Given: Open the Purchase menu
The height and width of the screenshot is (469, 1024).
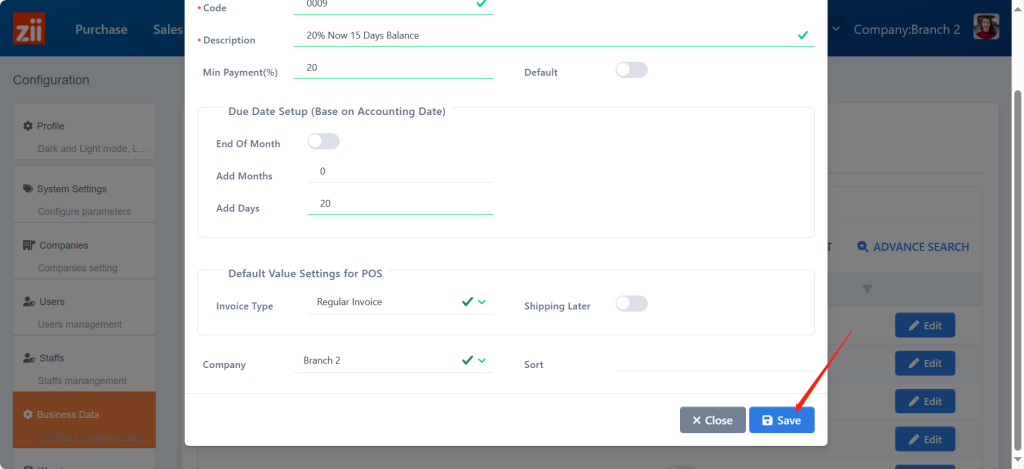Looking at the screenshot, I should [101, 30].
